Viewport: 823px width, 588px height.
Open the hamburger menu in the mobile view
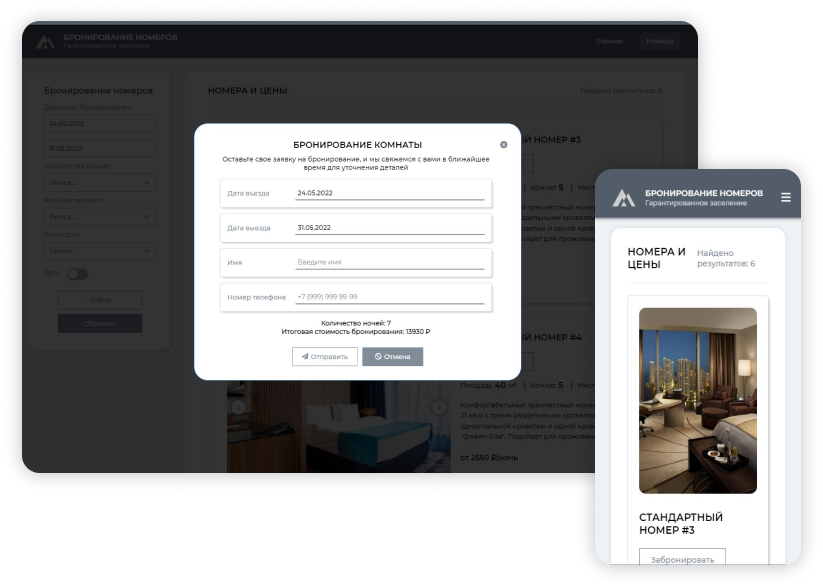[x=785, y=197]
